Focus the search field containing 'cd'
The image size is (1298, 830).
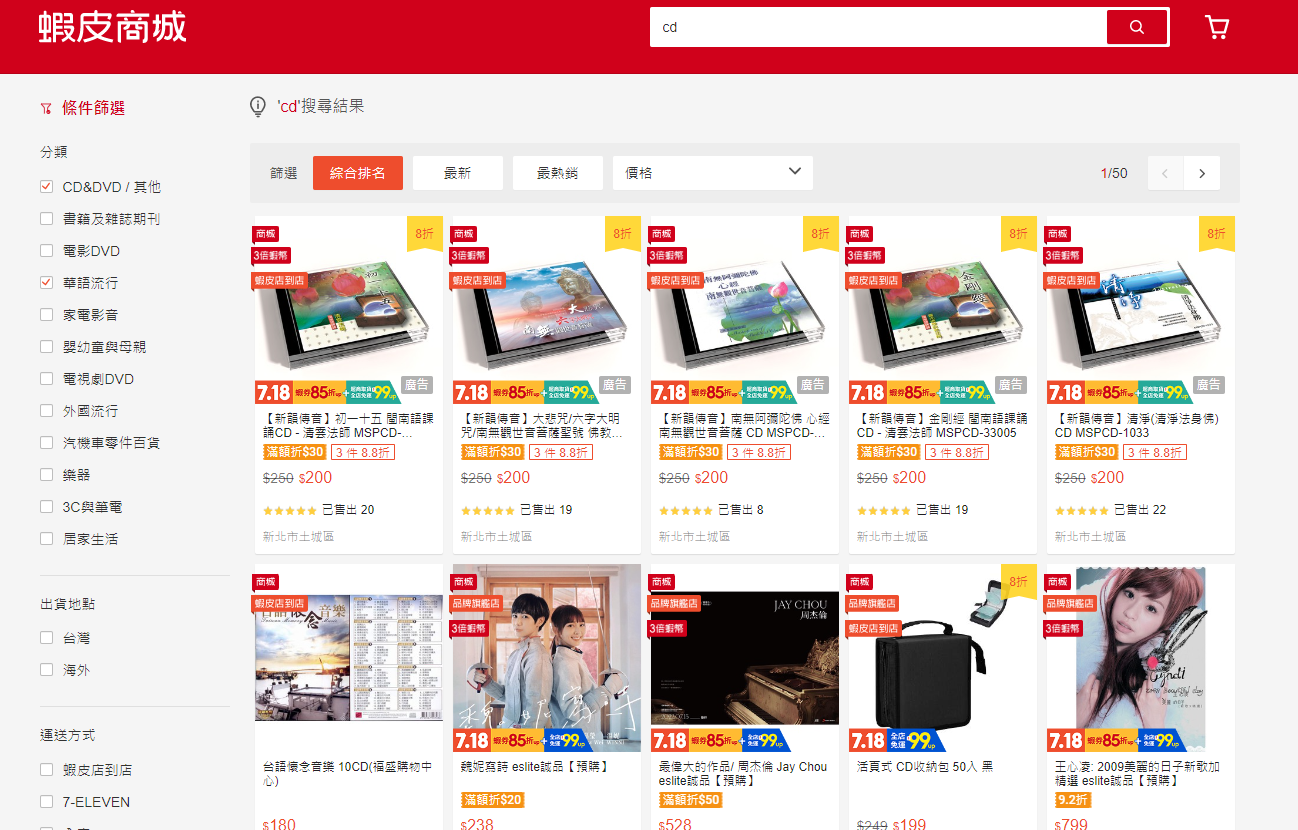point(878,27)
